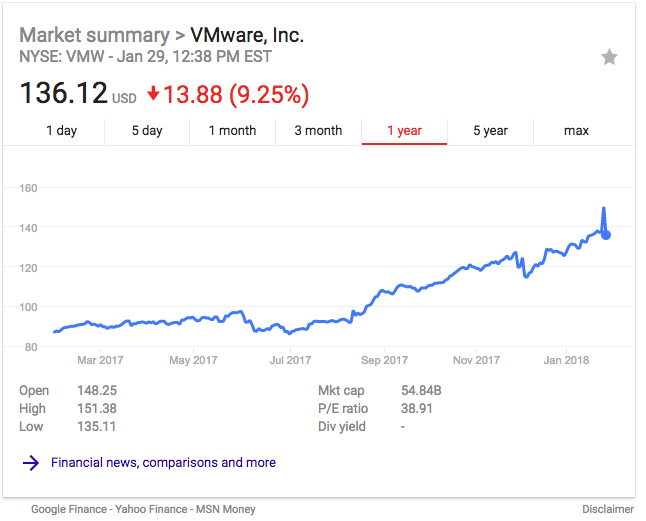Click the star favorite icon

(x=609, y=57)
